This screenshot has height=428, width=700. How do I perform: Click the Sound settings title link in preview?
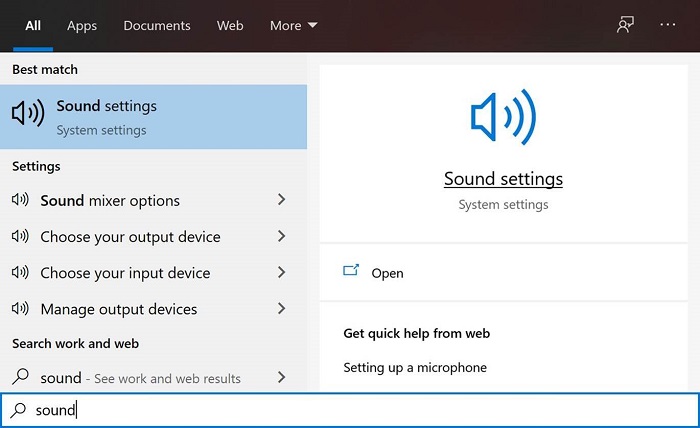point(503,179)
